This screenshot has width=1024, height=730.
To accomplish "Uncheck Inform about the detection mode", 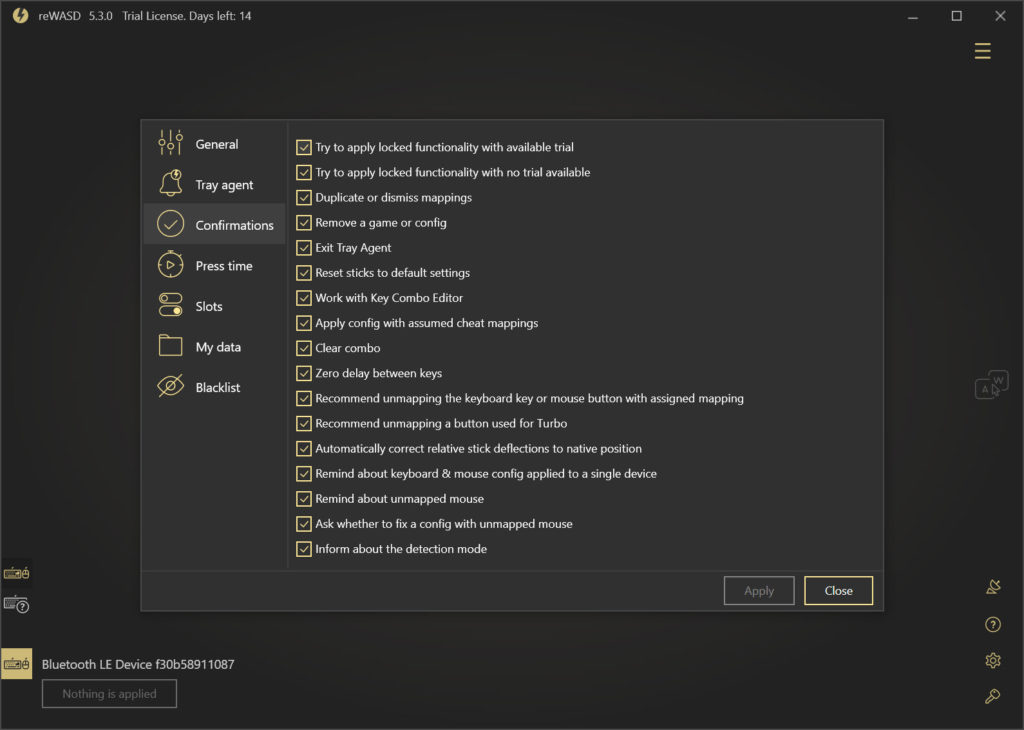I will pos(304,549).
